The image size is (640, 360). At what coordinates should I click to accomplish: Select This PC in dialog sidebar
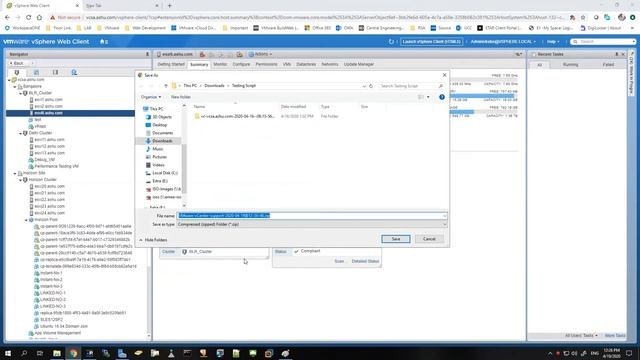pyautogui.click(x=156, y=109)
